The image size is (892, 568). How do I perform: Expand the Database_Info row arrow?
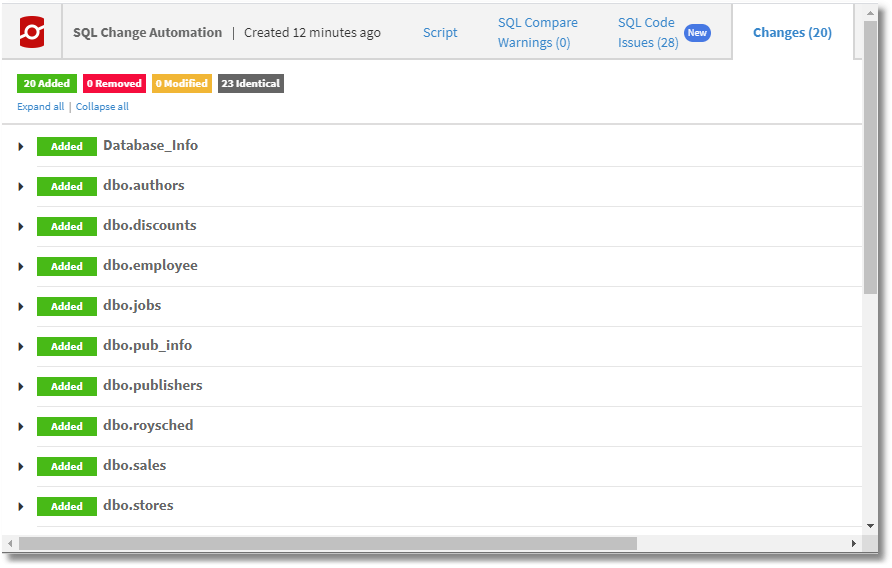[x=21, y=147]
